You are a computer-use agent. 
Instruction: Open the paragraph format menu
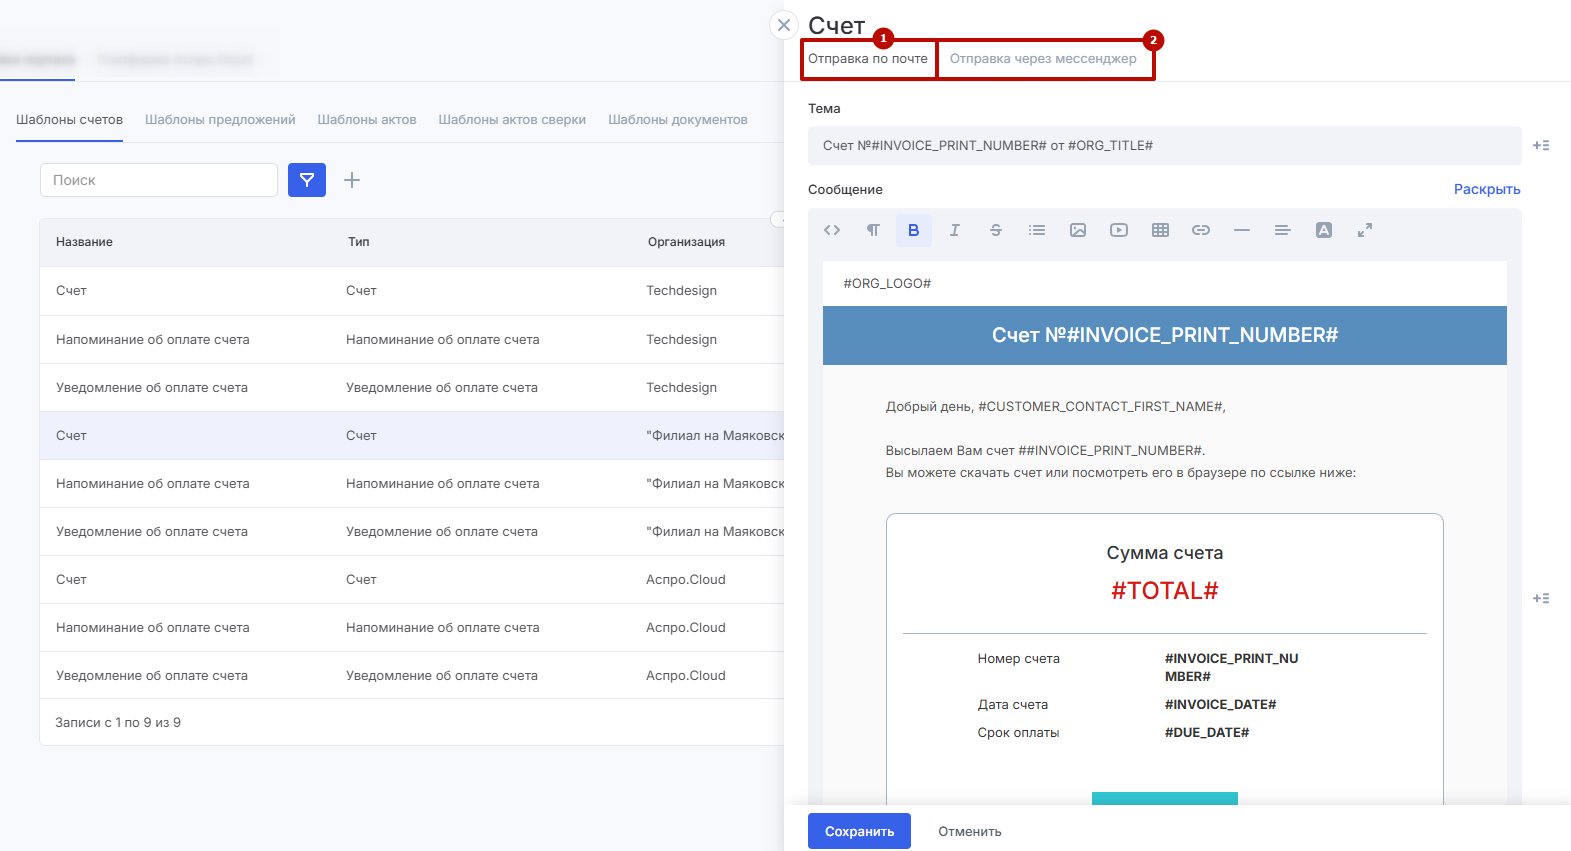[872, 230]
